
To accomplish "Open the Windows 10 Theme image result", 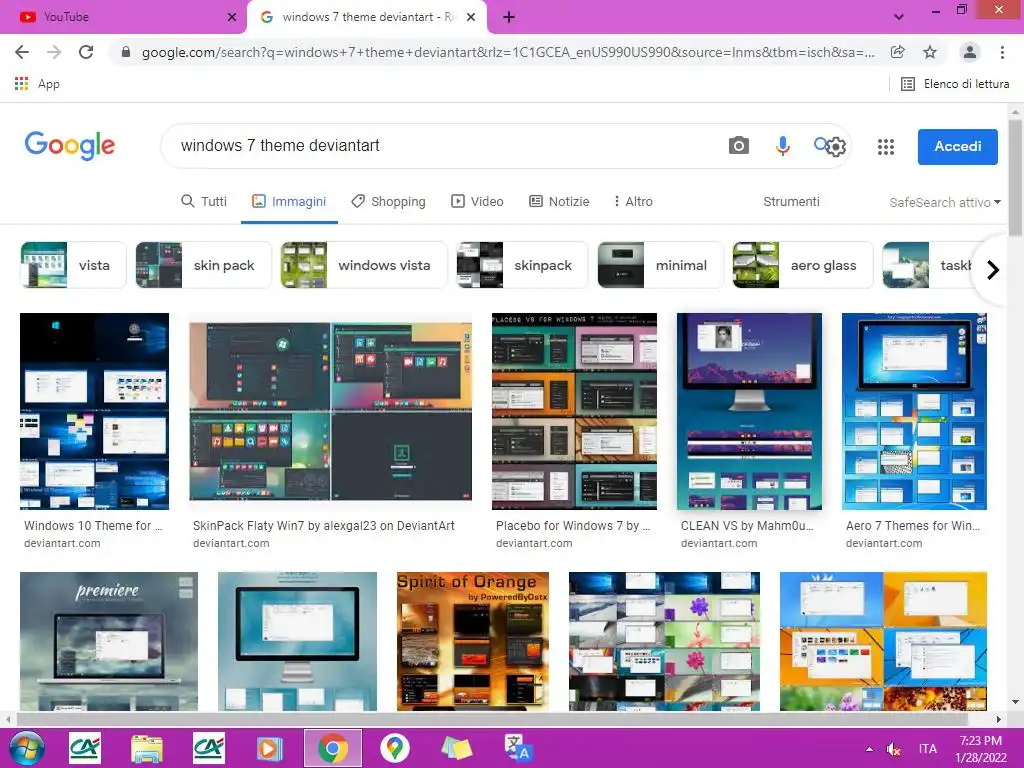I will point(95,411).
